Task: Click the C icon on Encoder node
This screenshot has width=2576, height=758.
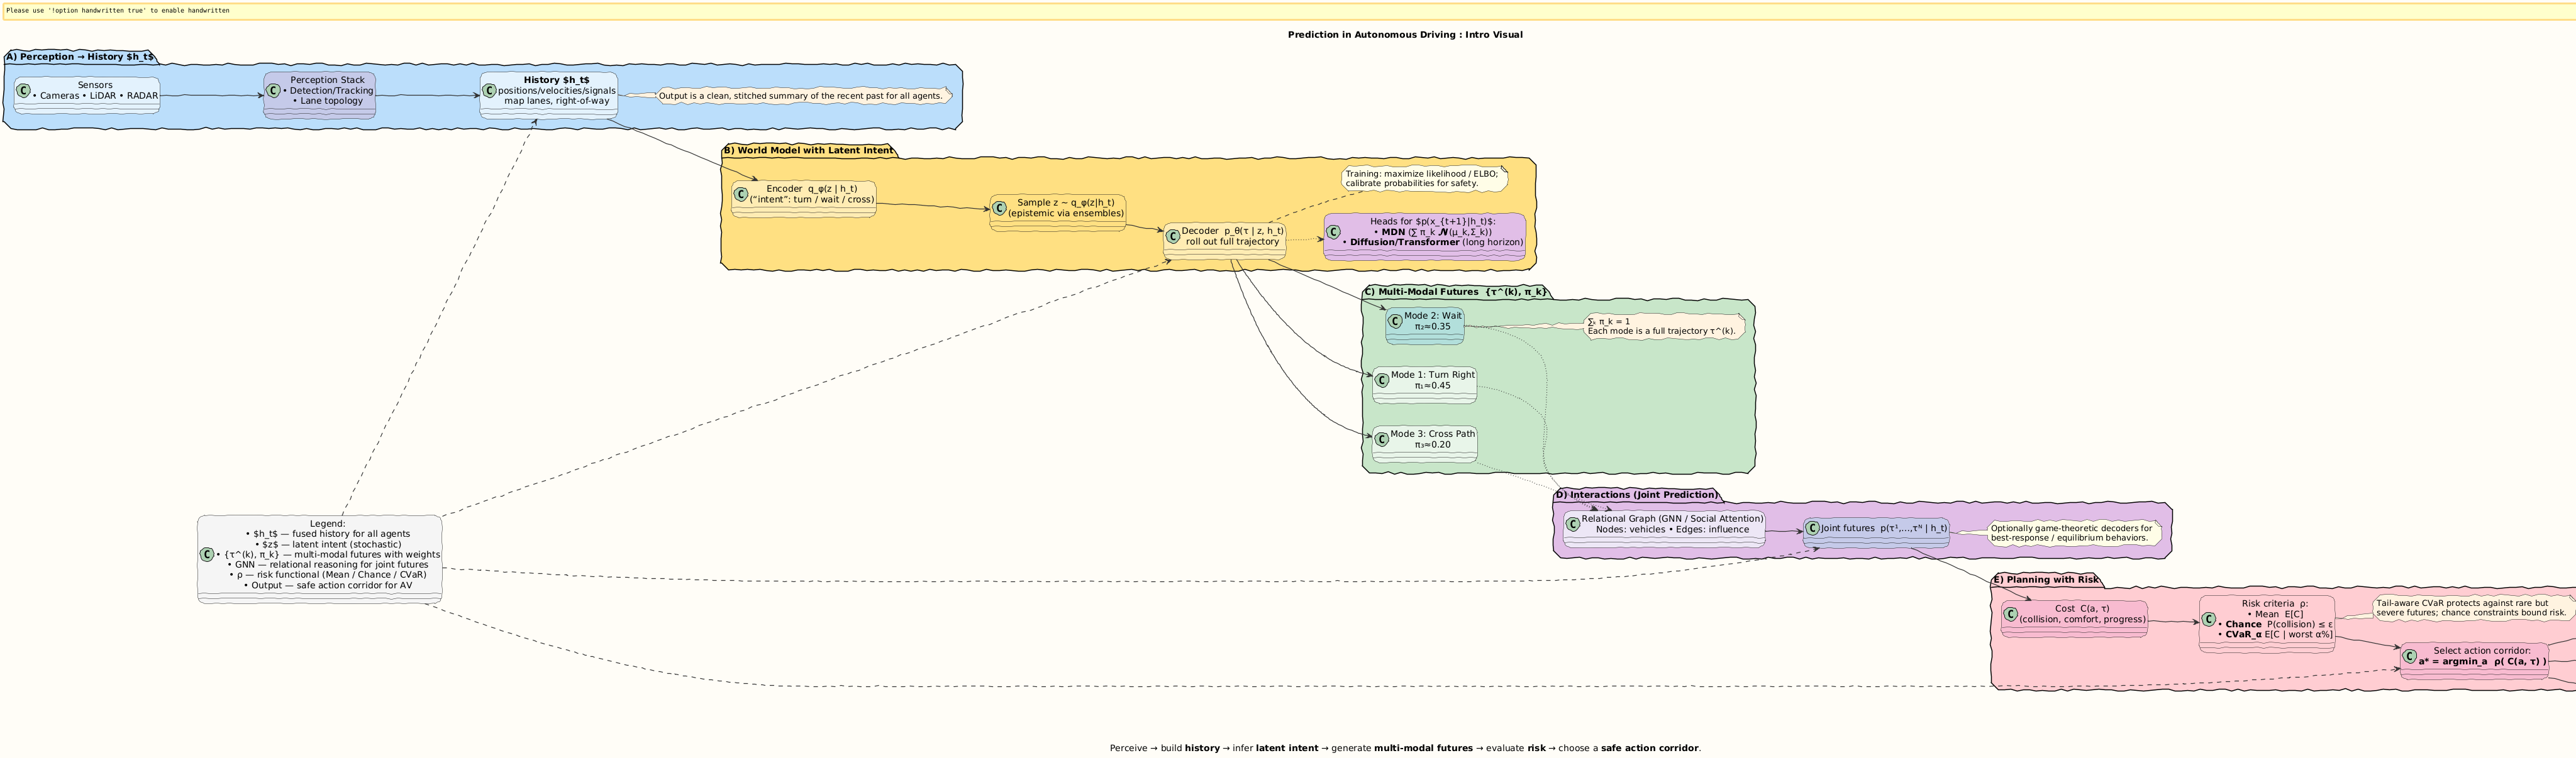Action: 741,195
